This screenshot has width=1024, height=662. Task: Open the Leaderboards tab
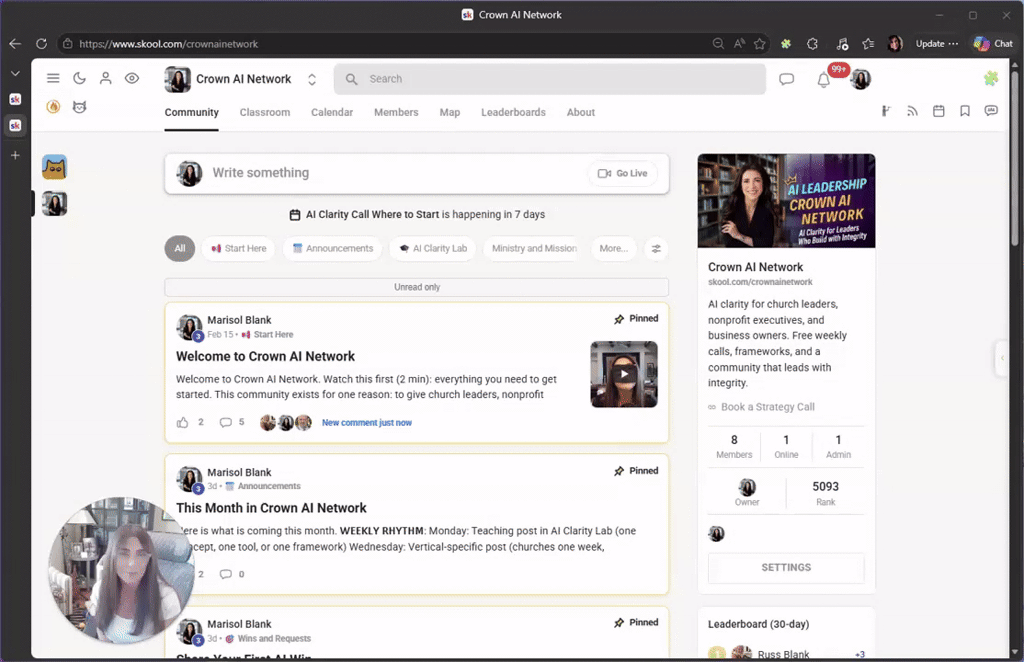513,112
